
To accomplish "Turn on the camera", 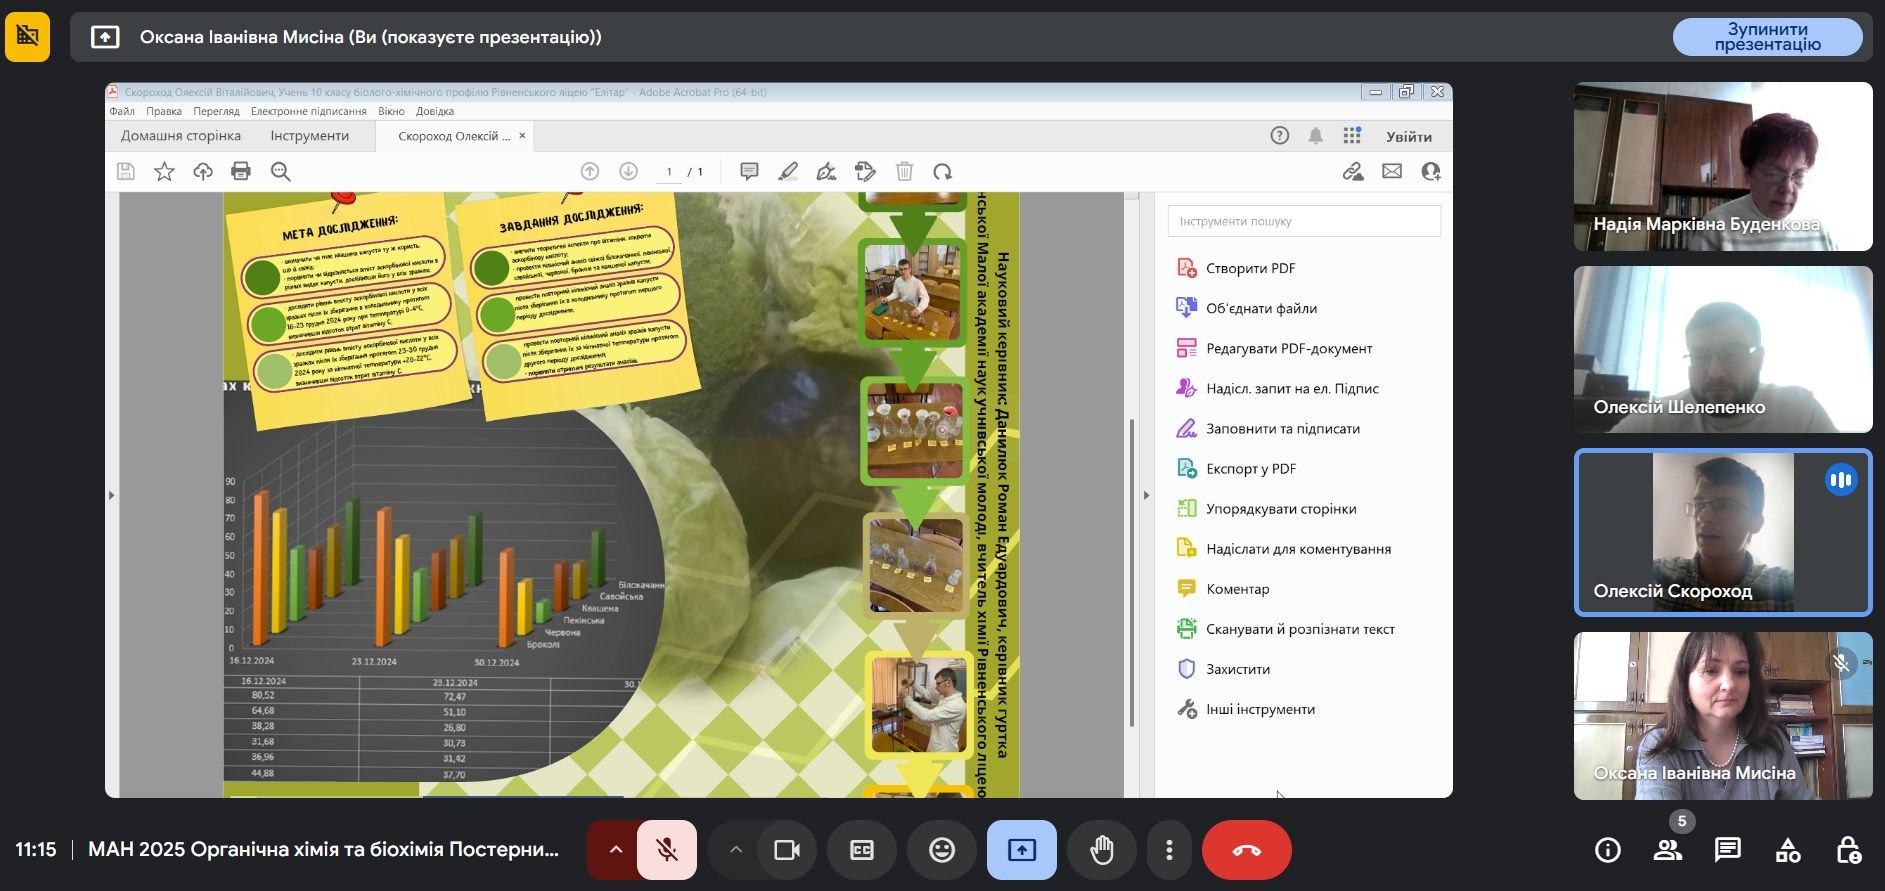I will [x=787, y=850].
